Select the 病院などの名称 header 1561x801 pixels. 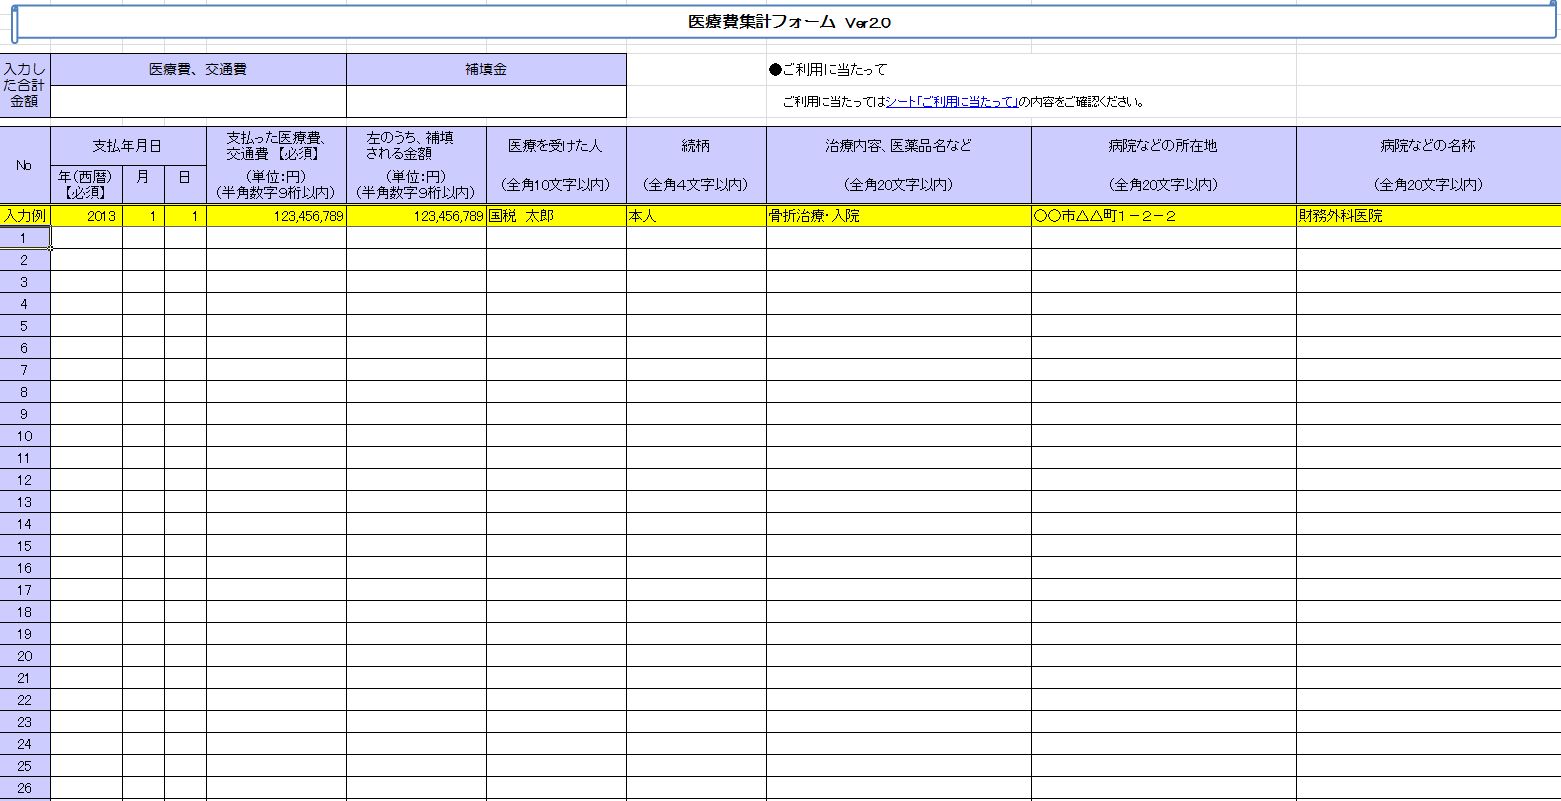click(x=1428, y=165)
